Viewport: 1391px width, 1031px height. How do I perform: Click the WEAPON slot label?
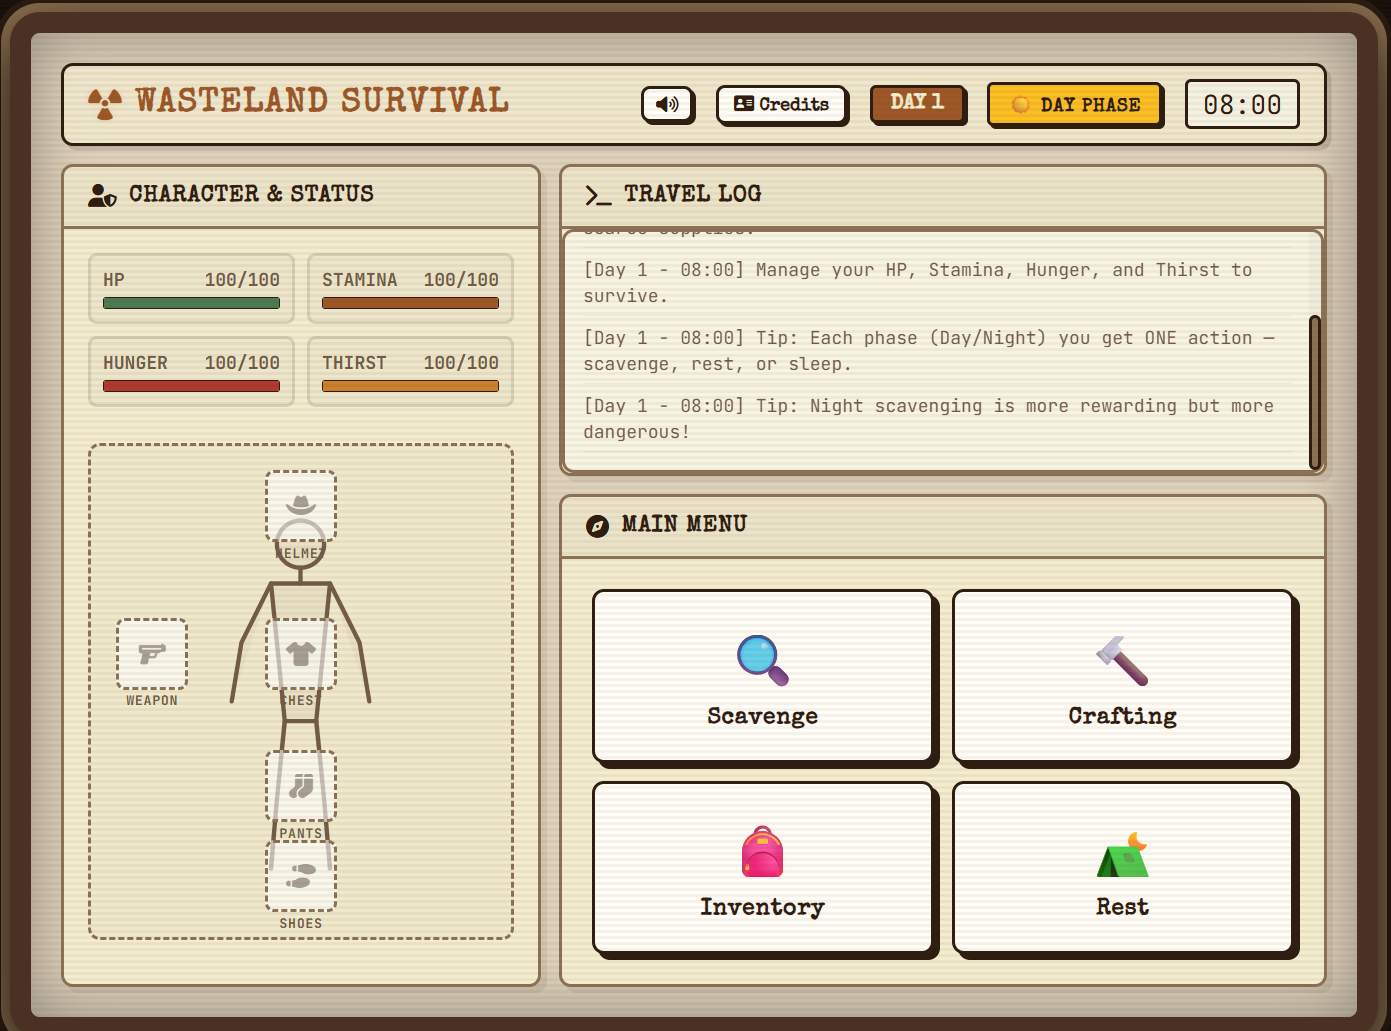click(x=152, y=701)
